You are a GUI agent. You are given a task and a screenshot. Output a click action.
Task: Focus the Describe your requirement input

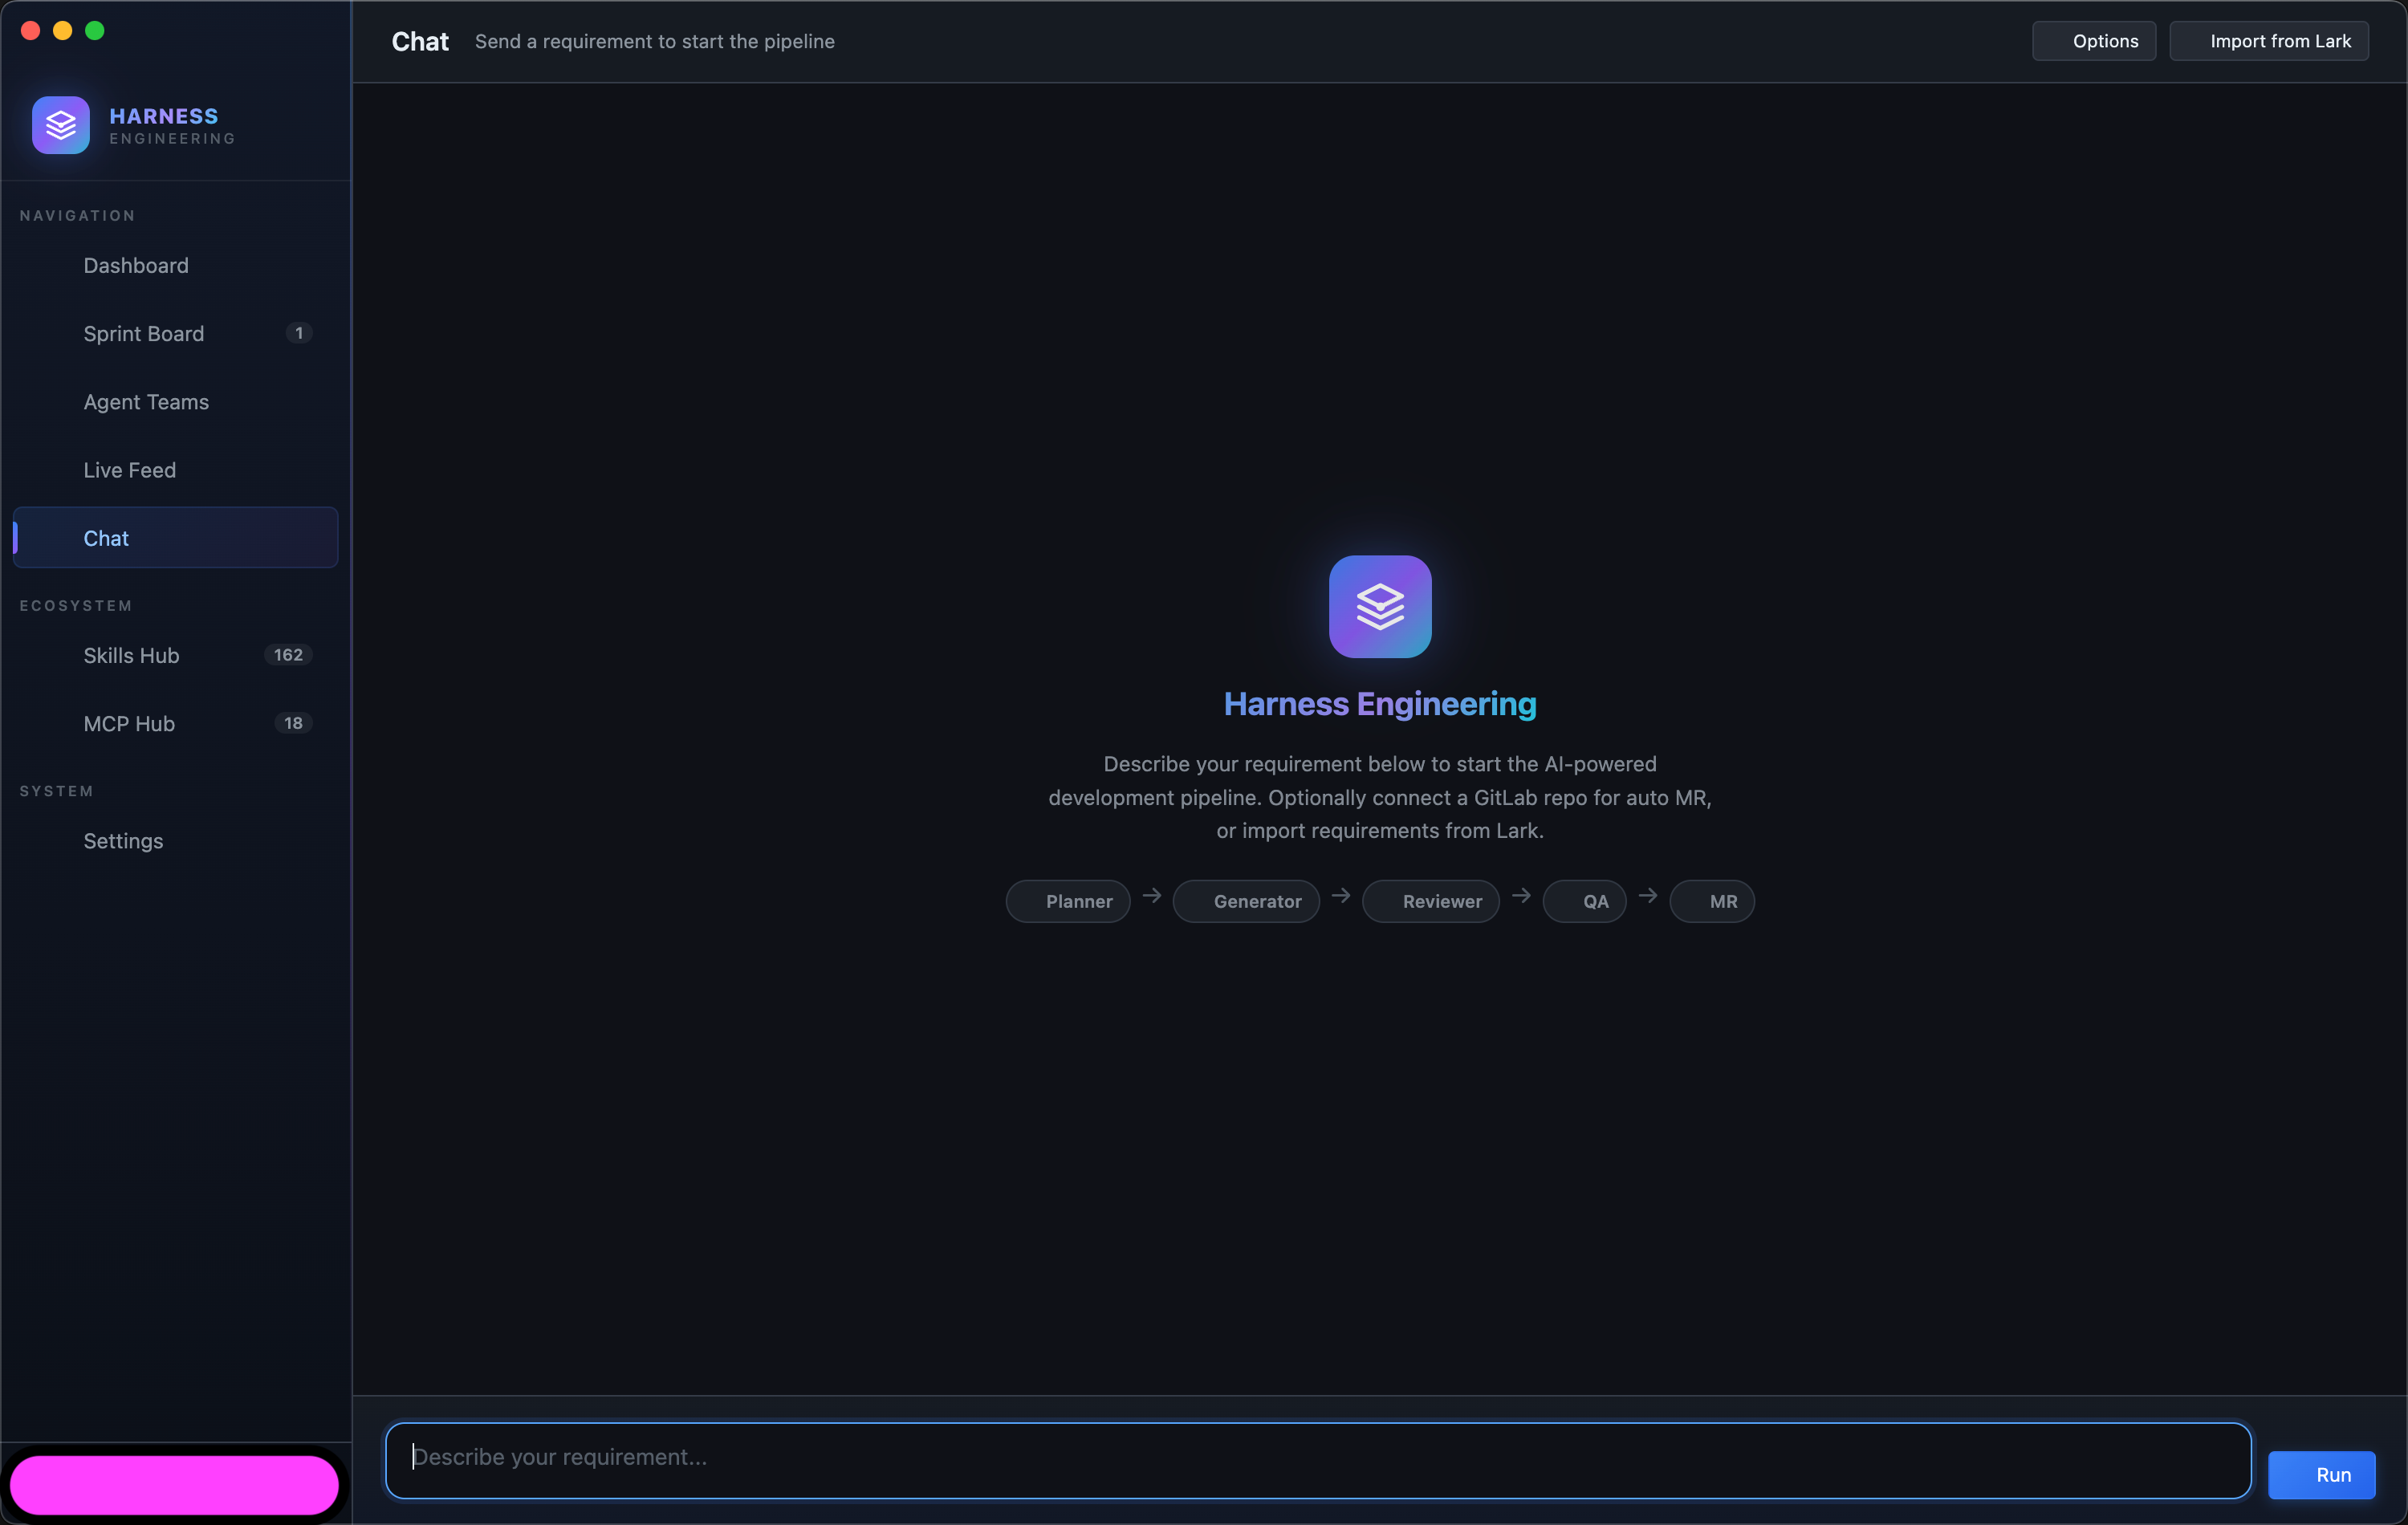pos(1318,1460)
